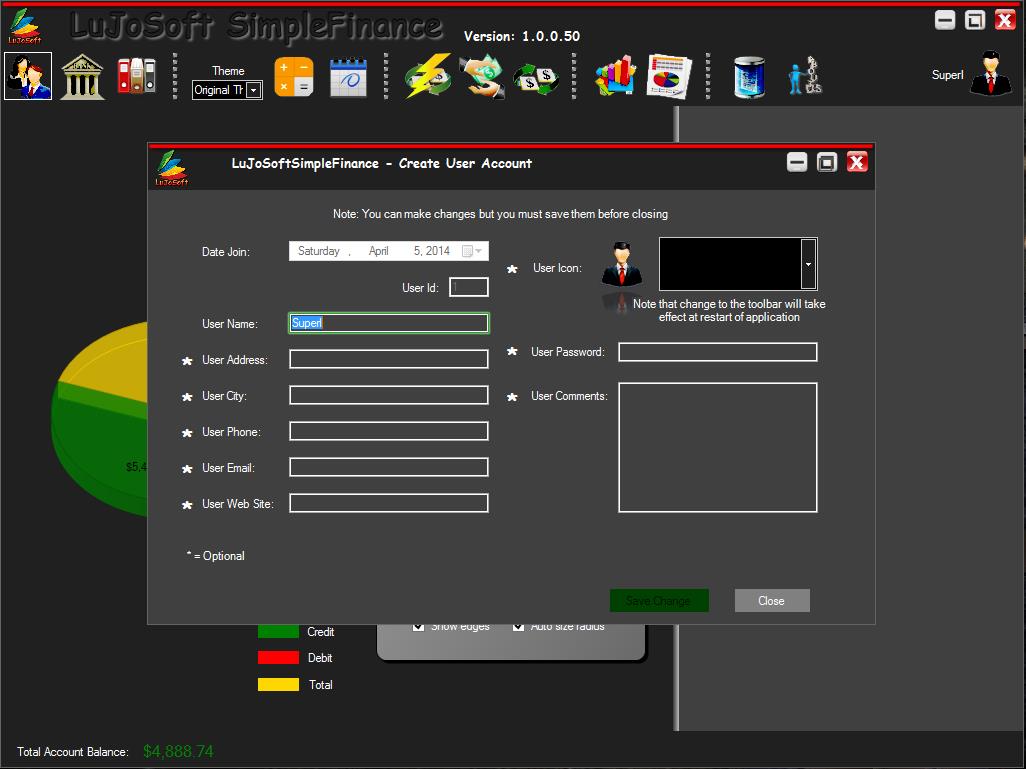Click the Version 1.0.0.50 label
1026x769 pixels.
click(522, 37)
